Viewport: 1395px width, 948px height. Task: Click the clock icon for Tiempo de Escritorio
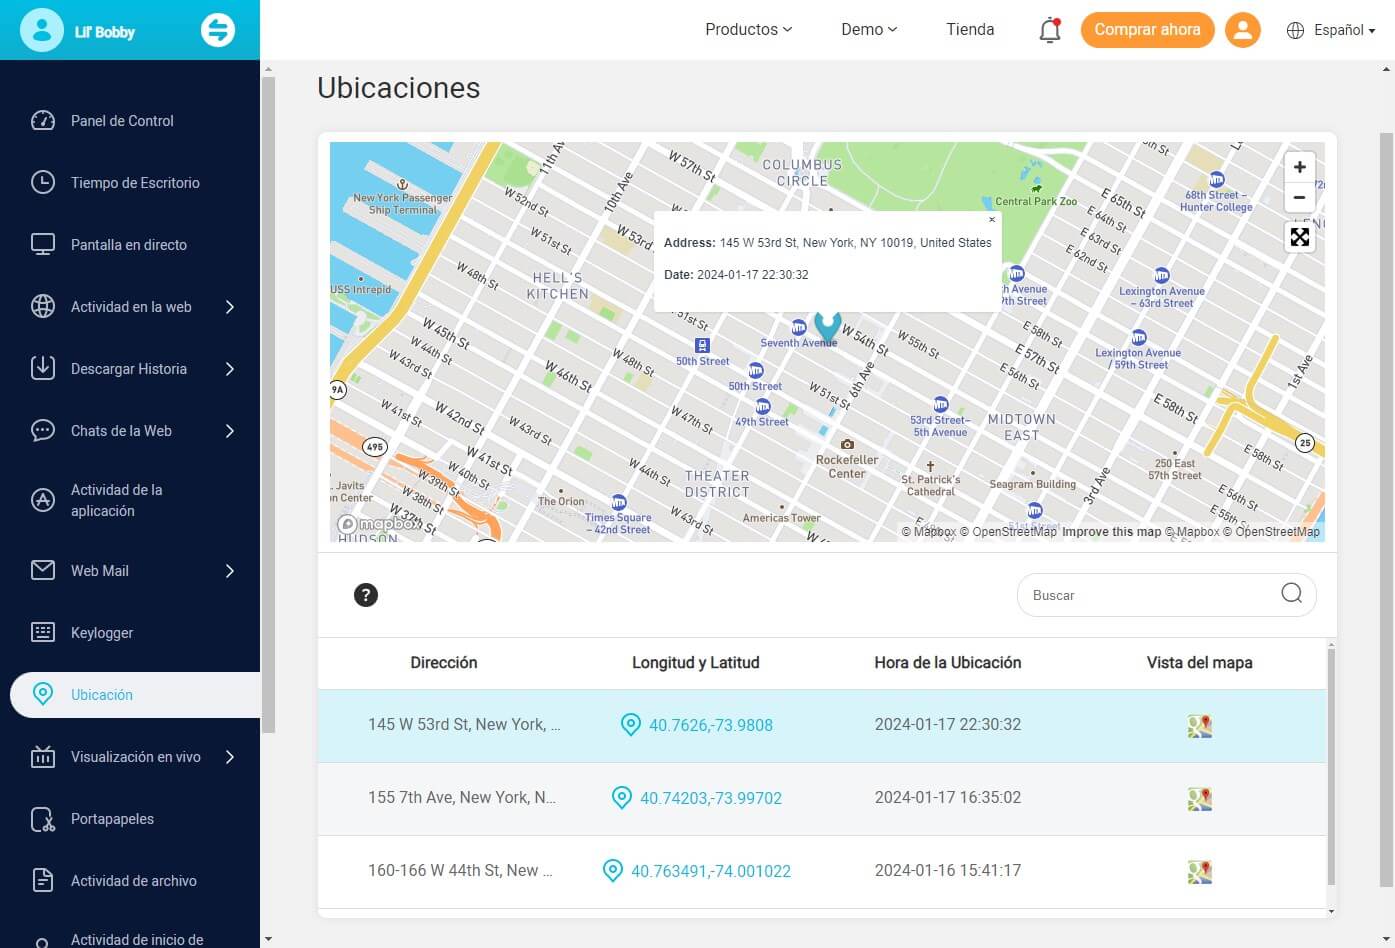point(43,183)
